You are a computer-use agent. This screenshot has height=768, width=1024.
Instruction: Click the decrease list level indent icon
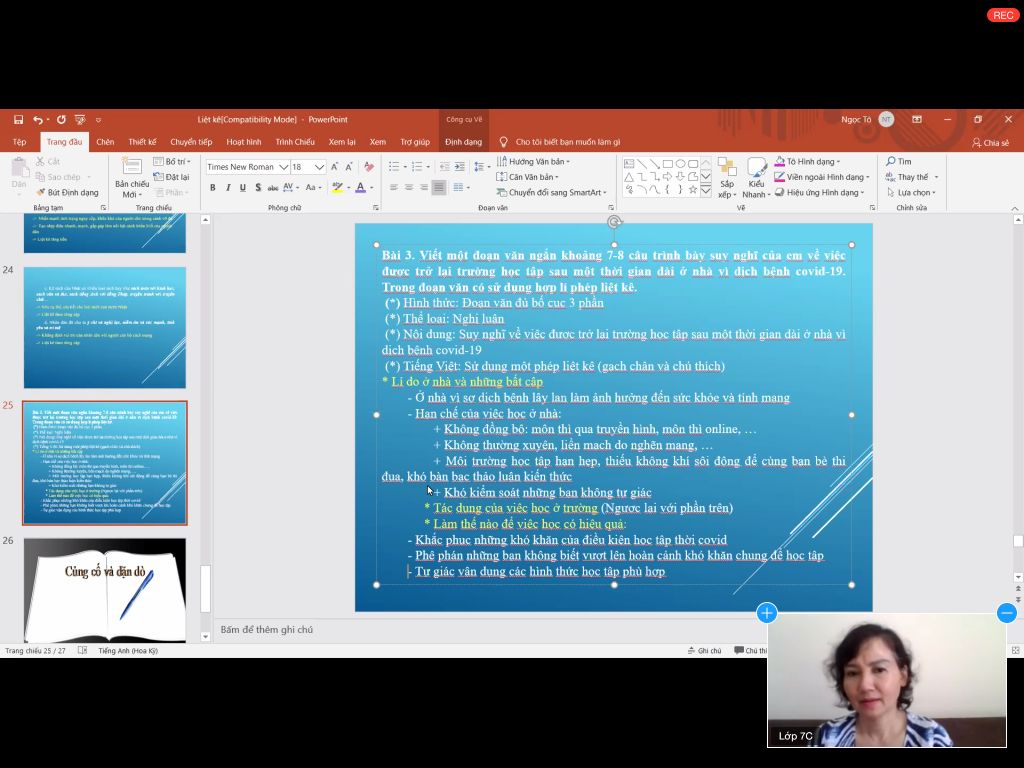[444, 167]
